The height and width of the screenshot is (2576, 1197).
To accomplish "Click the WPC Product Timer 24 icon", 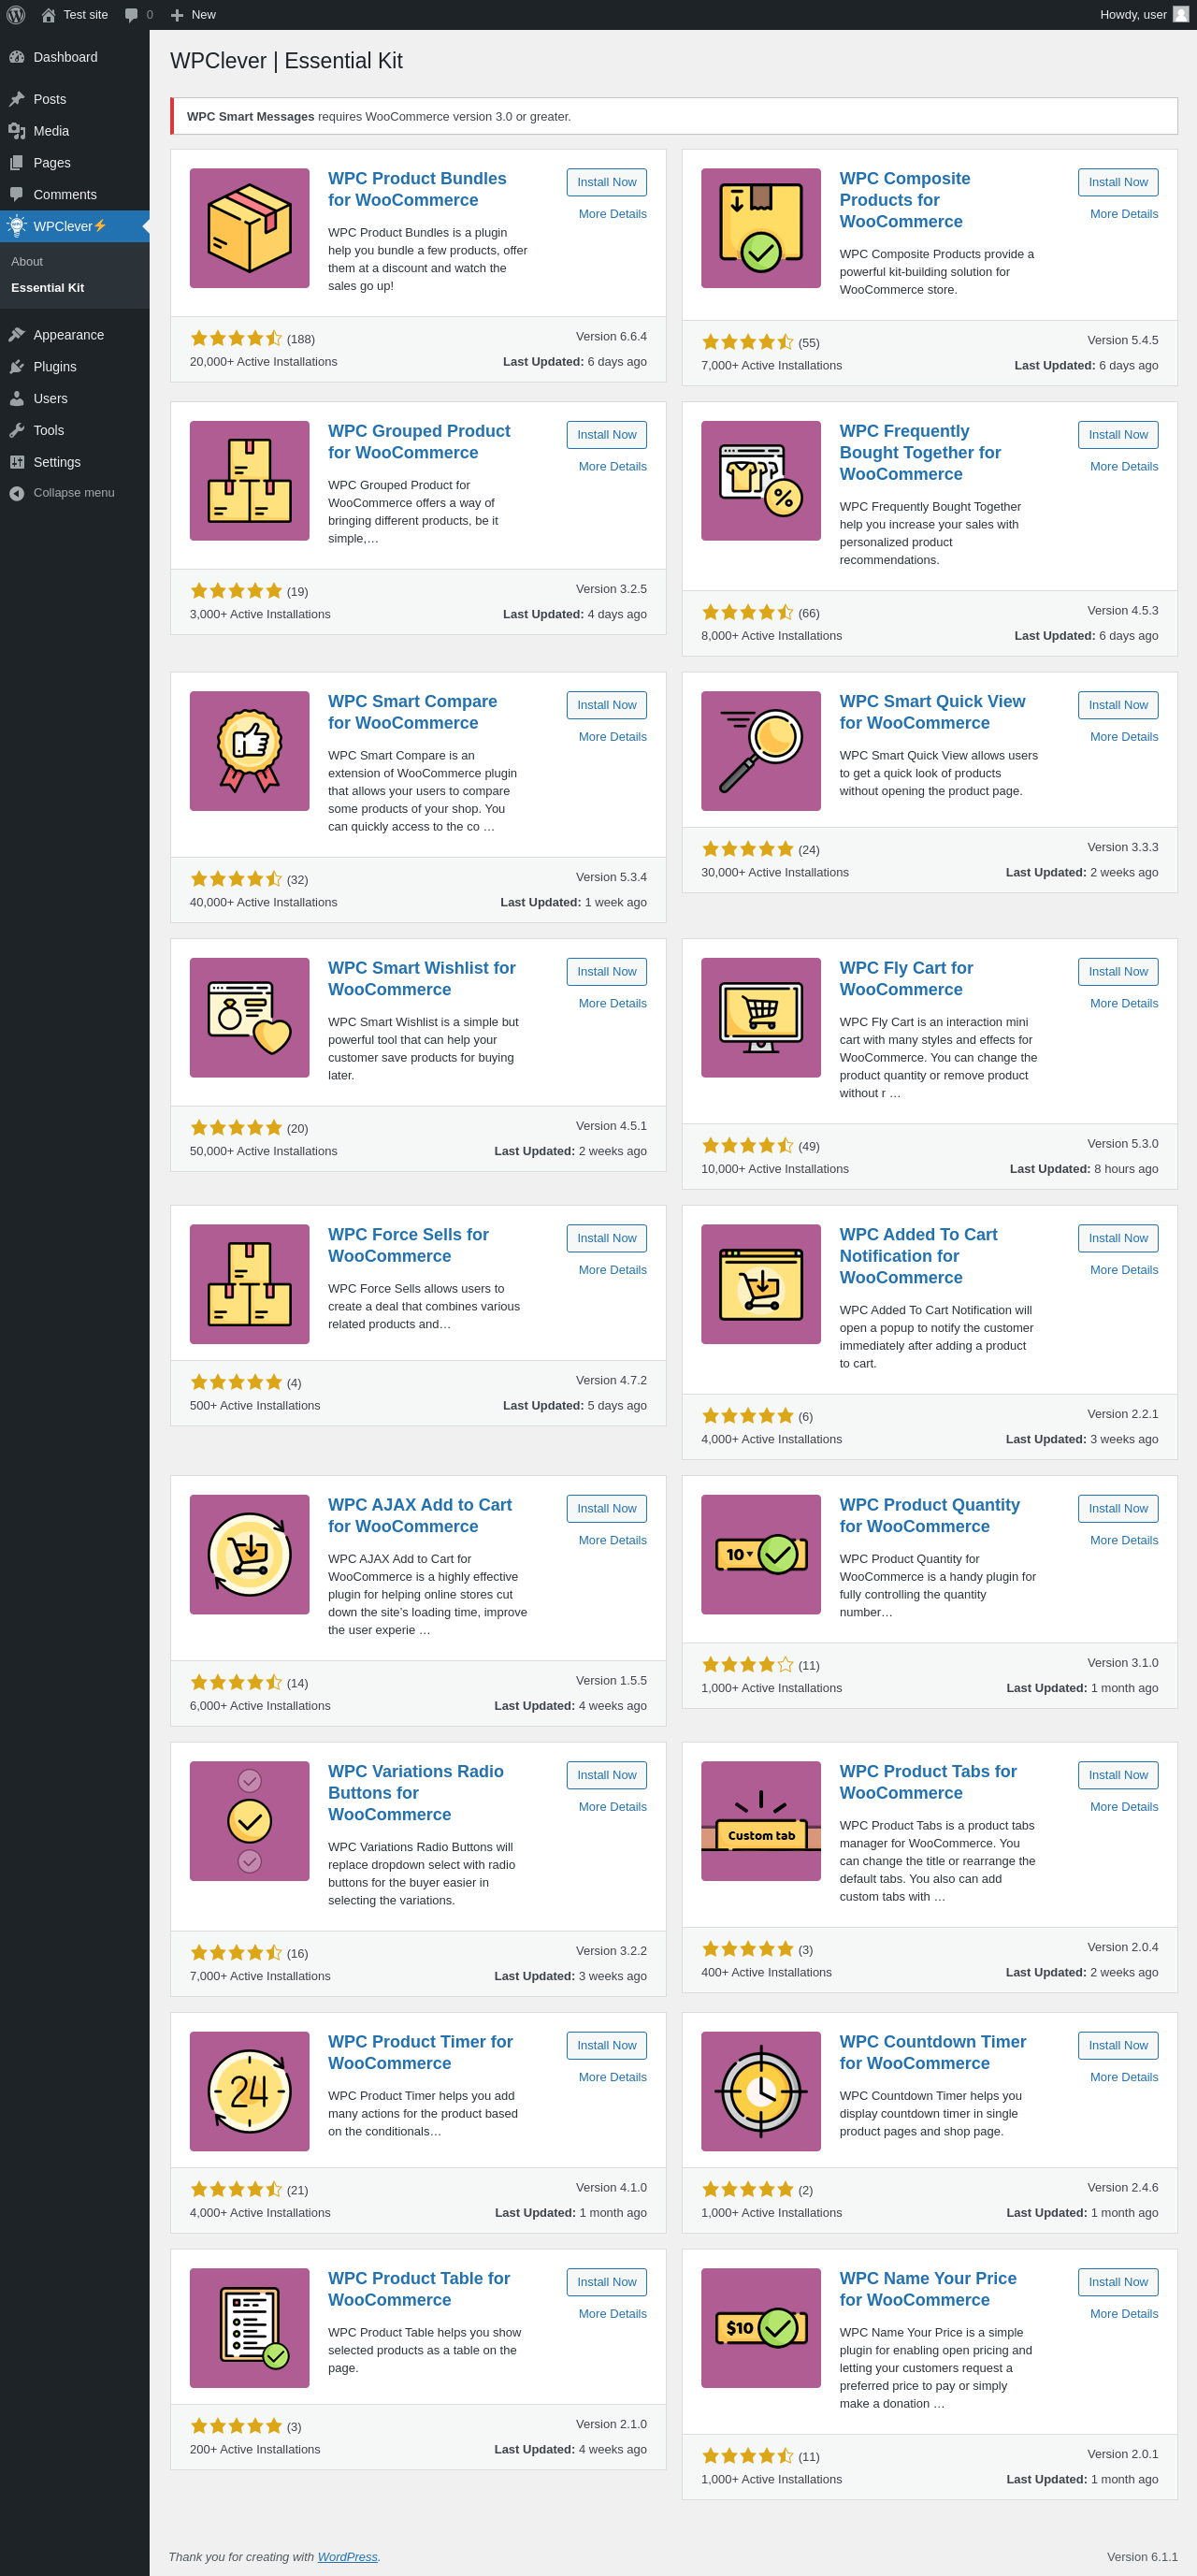I will (250, 2092).
